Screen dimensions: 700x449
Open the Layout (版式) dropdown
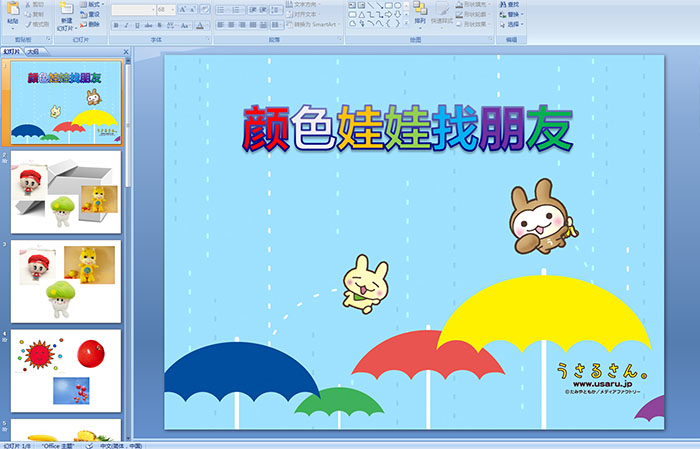(92, 4)
